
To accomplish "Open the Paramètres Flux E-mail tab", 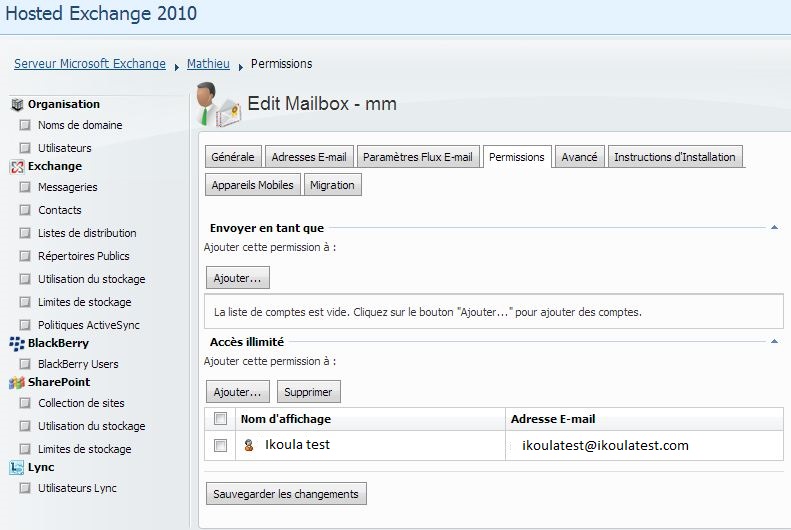I will (x=418, y=157).
